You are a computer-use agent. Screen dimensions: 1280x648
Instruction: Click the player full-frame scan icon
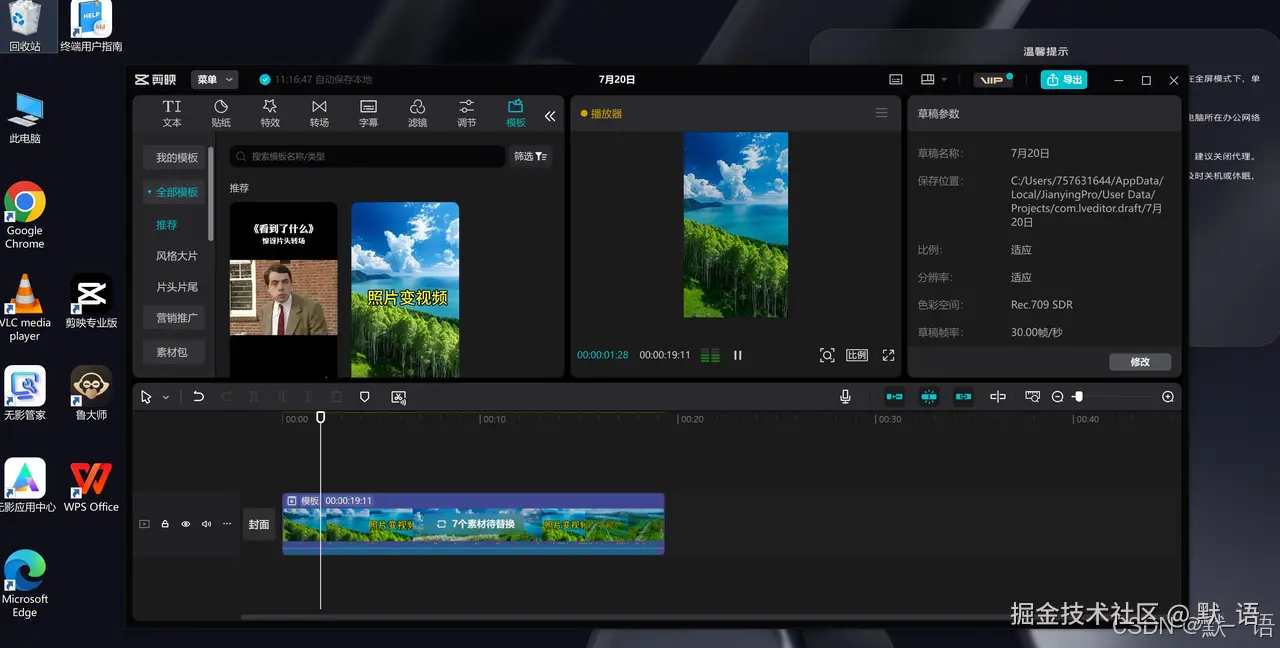pos(827,355)
